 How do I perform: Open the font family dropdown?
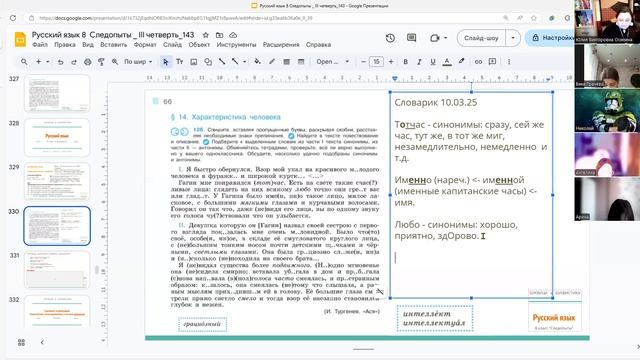tap(333, 62)
